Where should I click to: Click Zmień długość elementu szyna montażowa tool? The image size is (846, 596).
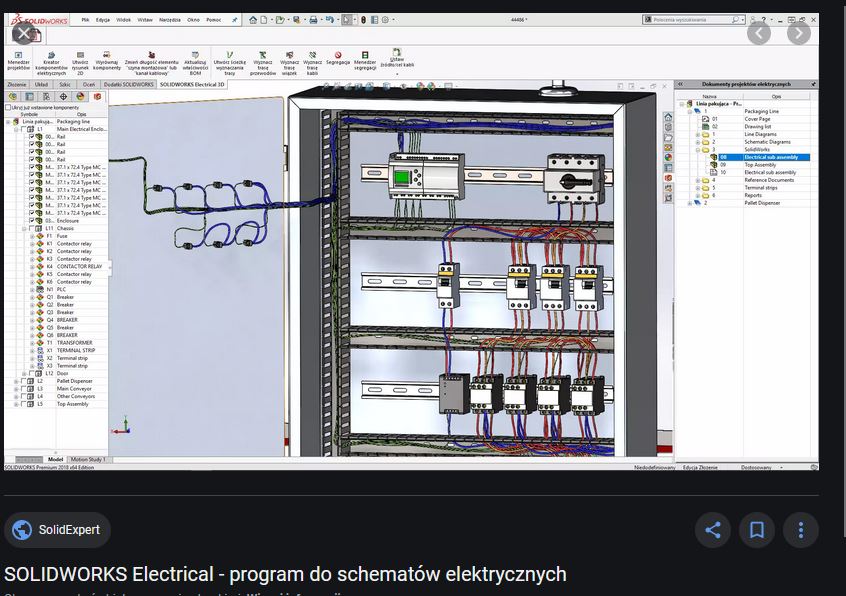point(151,63)
